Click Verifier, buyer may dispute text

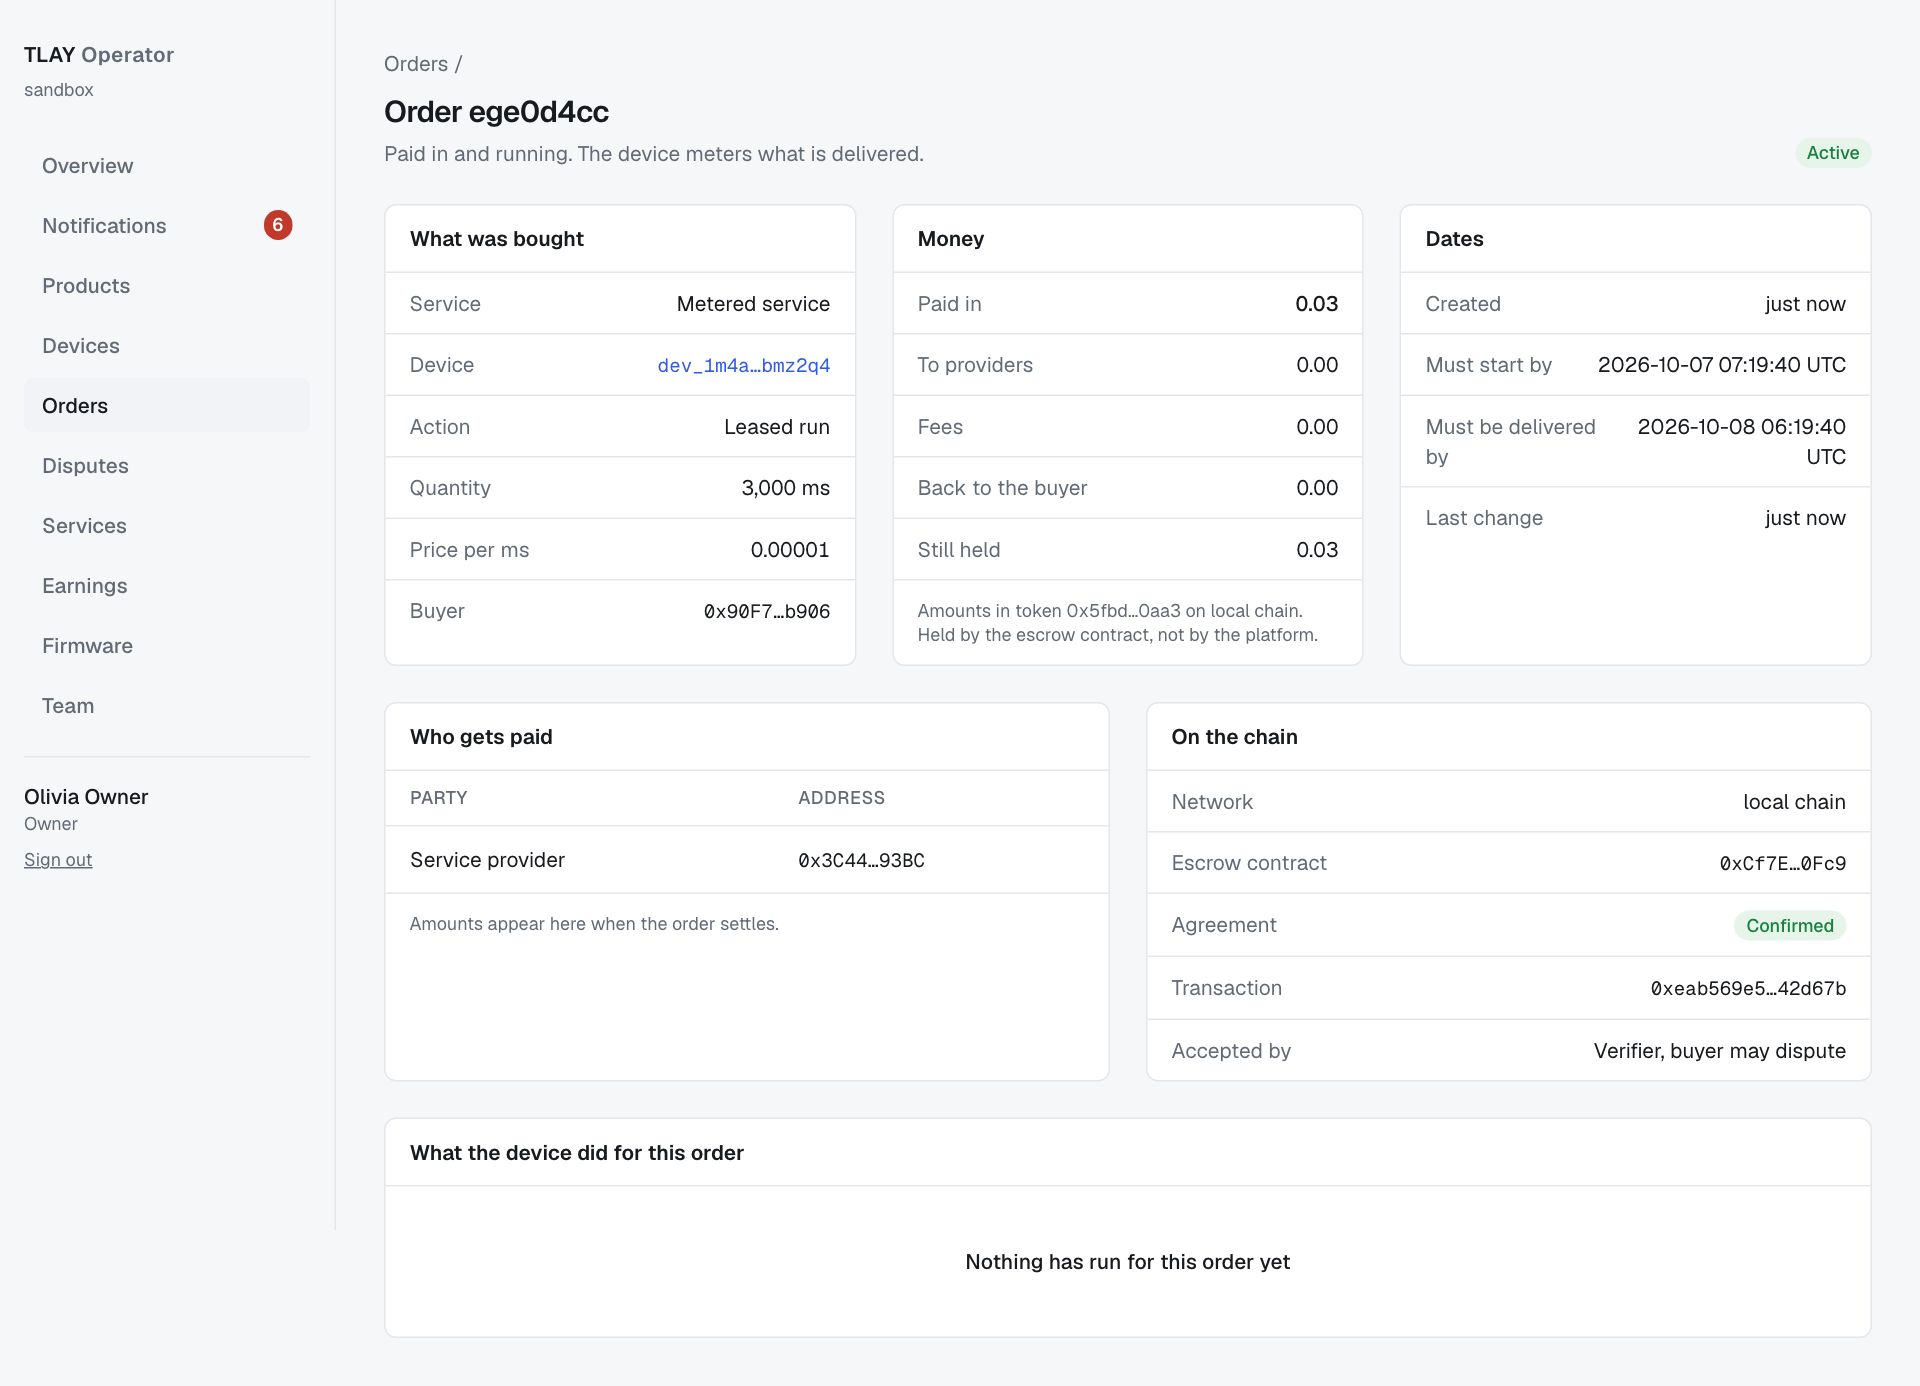1719,1051
